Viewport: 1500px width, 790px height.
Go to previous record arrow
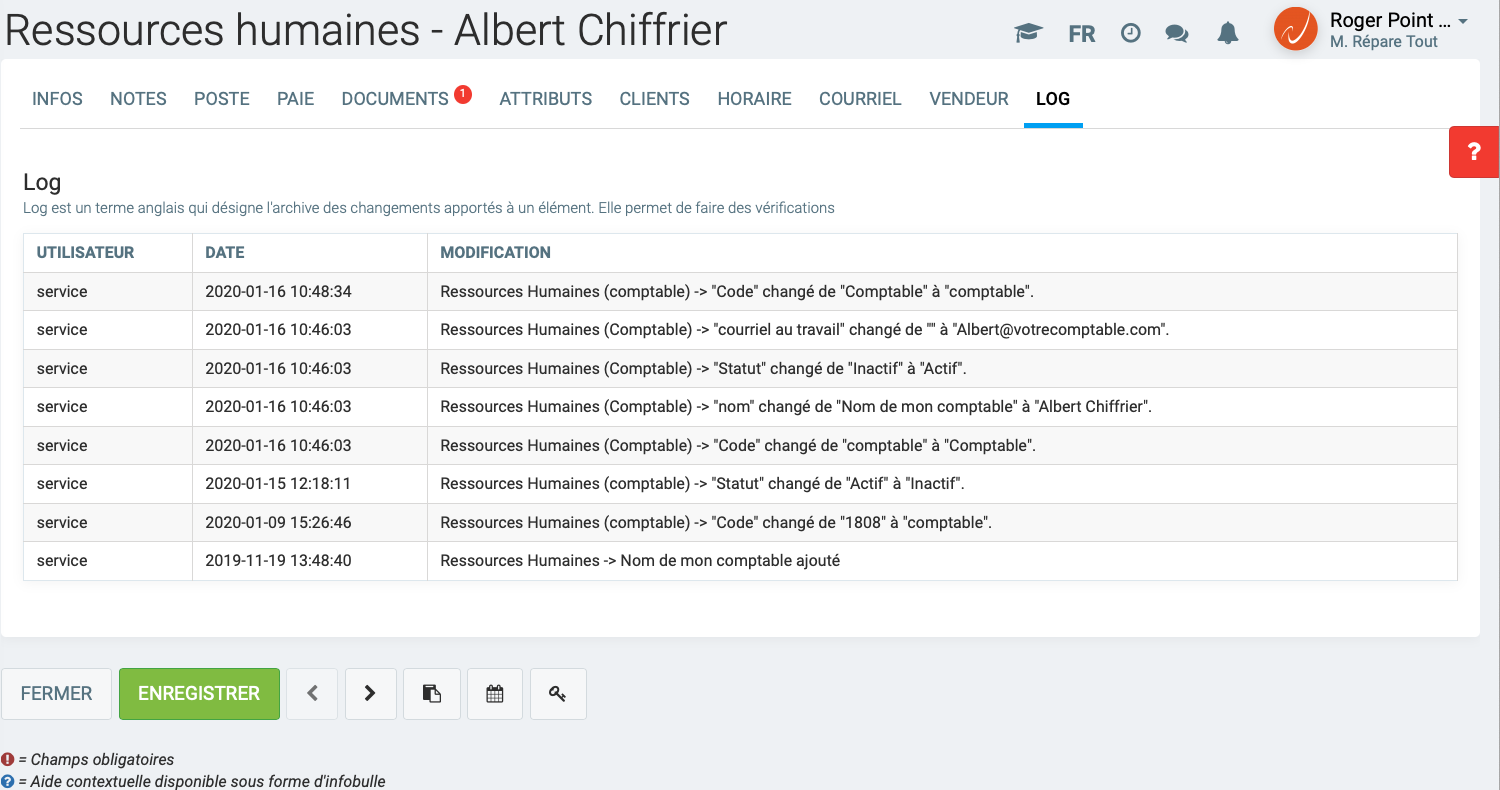click(313, 693)
